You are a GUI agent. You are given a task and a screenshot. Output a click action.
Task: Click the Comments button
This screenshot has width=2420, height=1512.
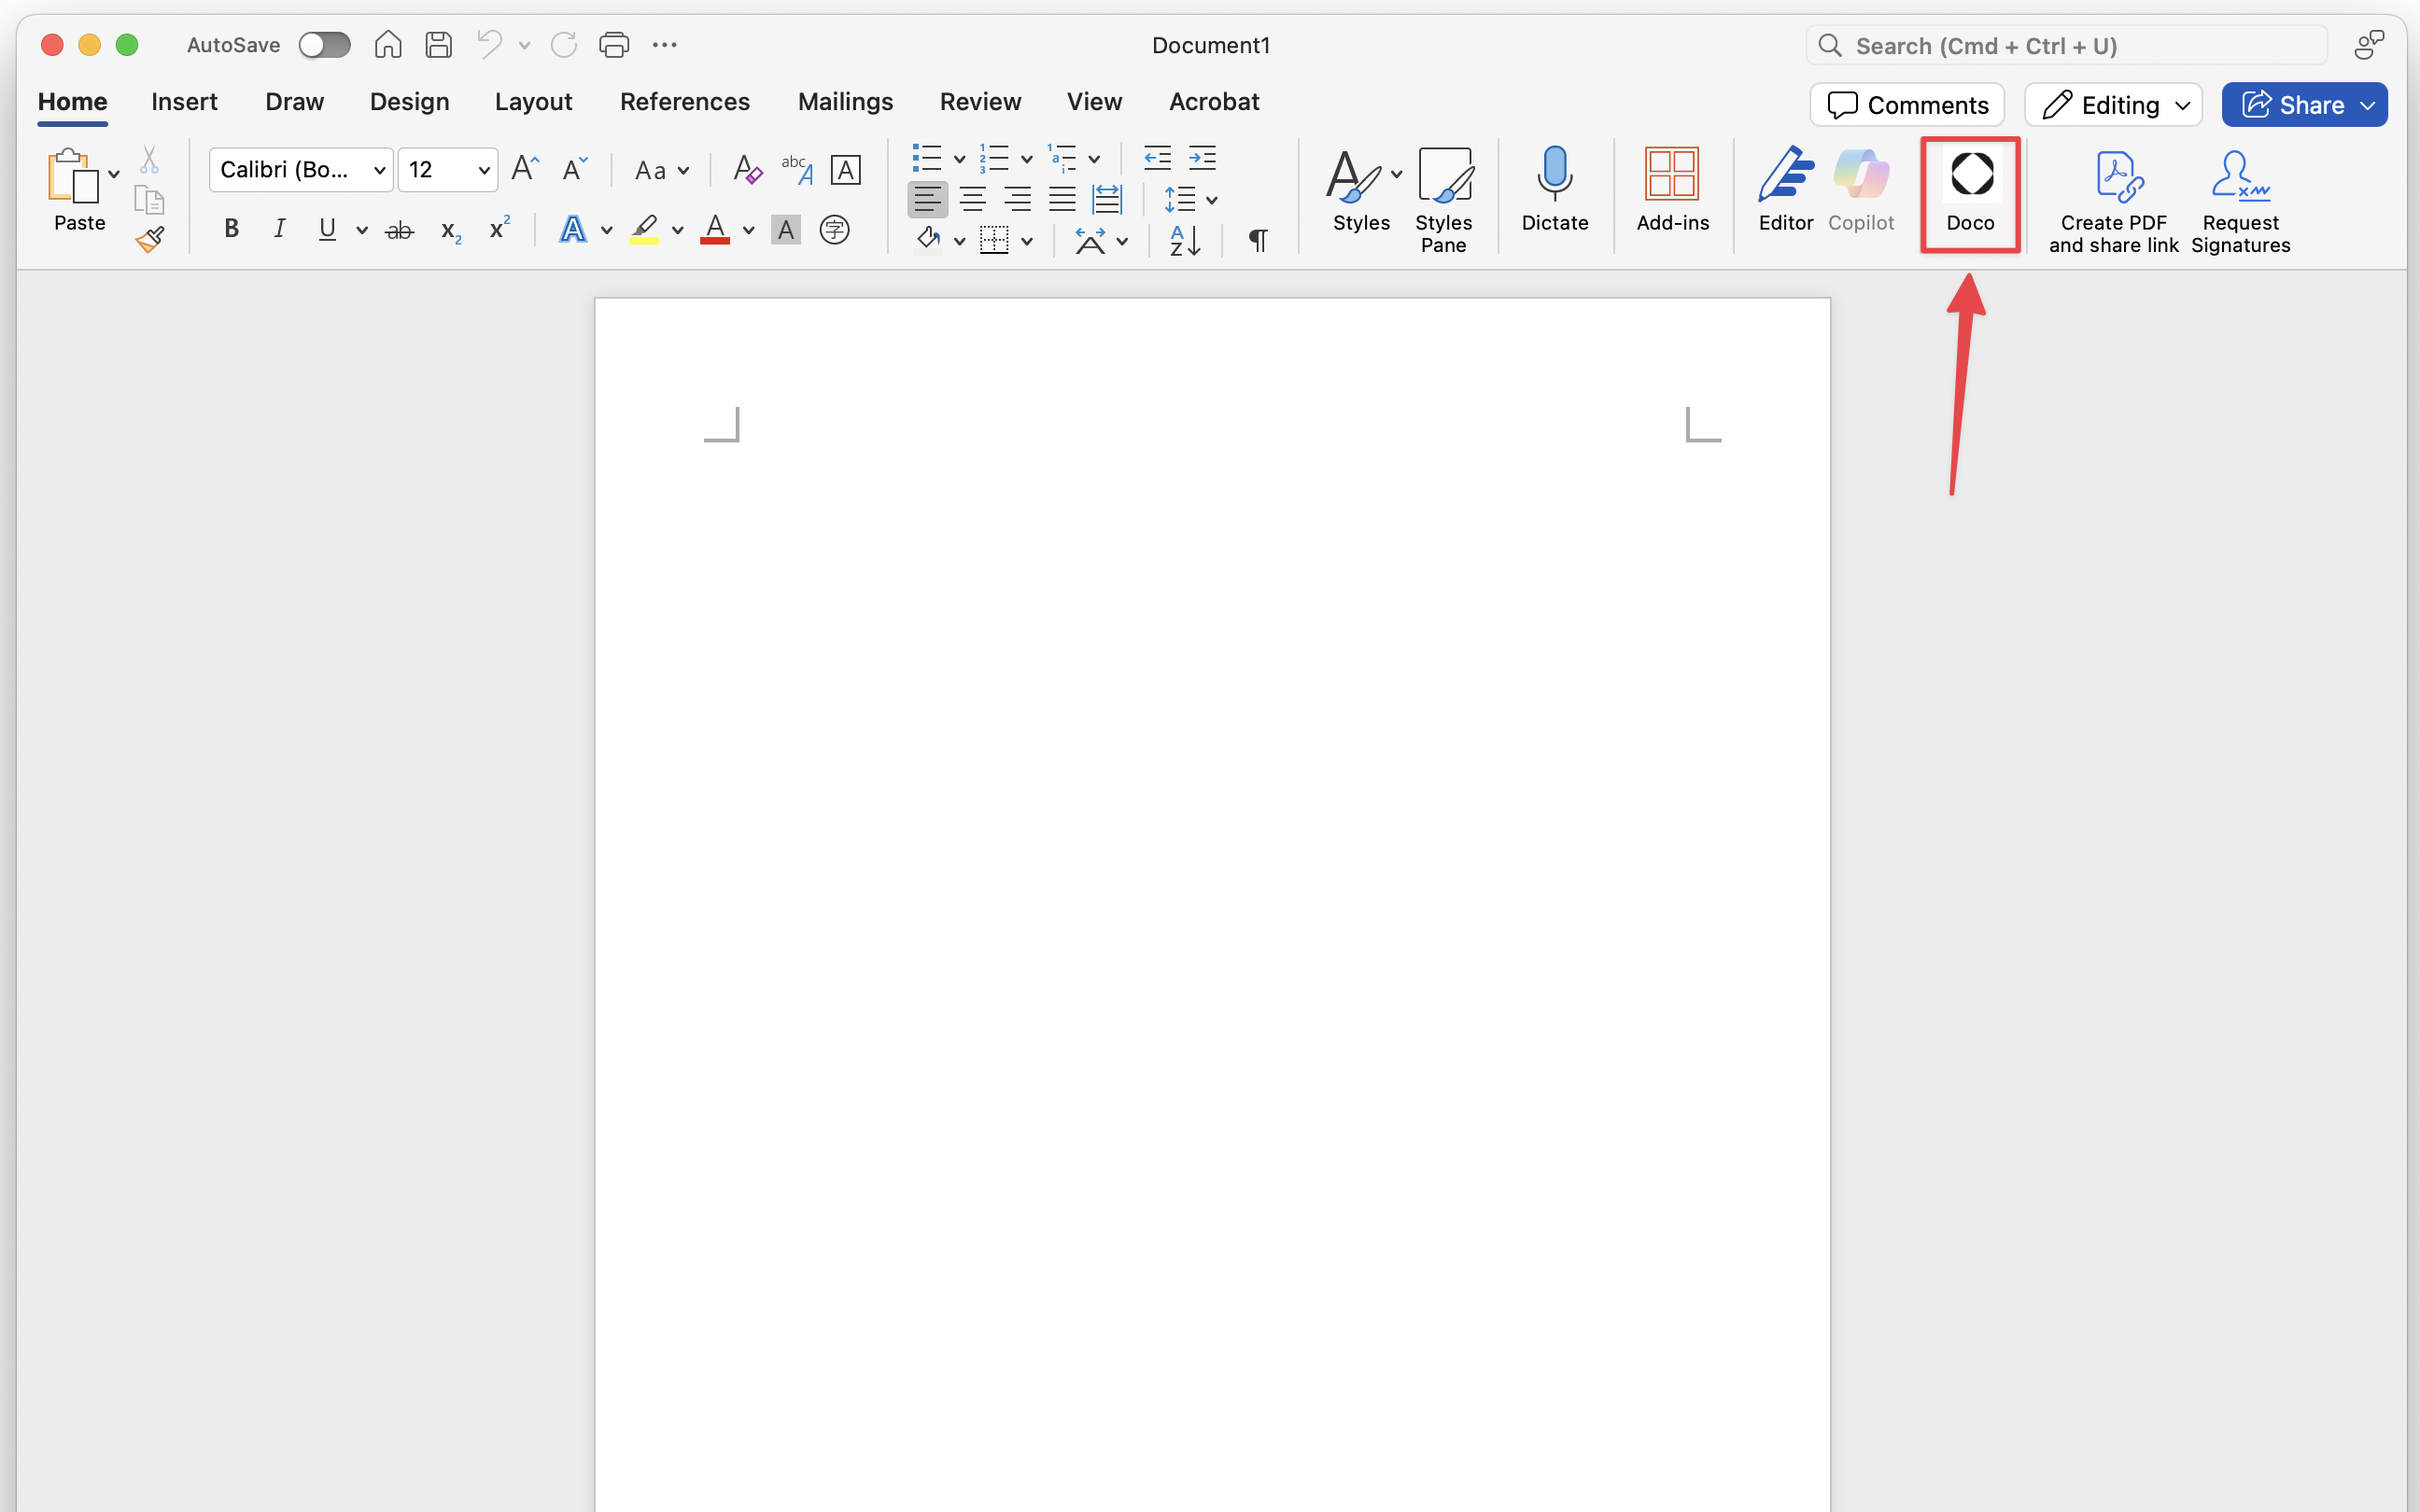[x=1907, y=105]
